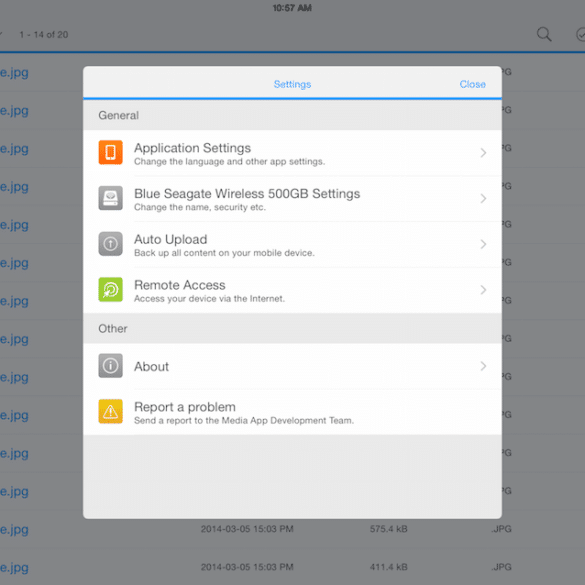Click the 'Change the language and other app settings.' text
585x585 pixels.
pyautogui.click(x=229, y=162)
